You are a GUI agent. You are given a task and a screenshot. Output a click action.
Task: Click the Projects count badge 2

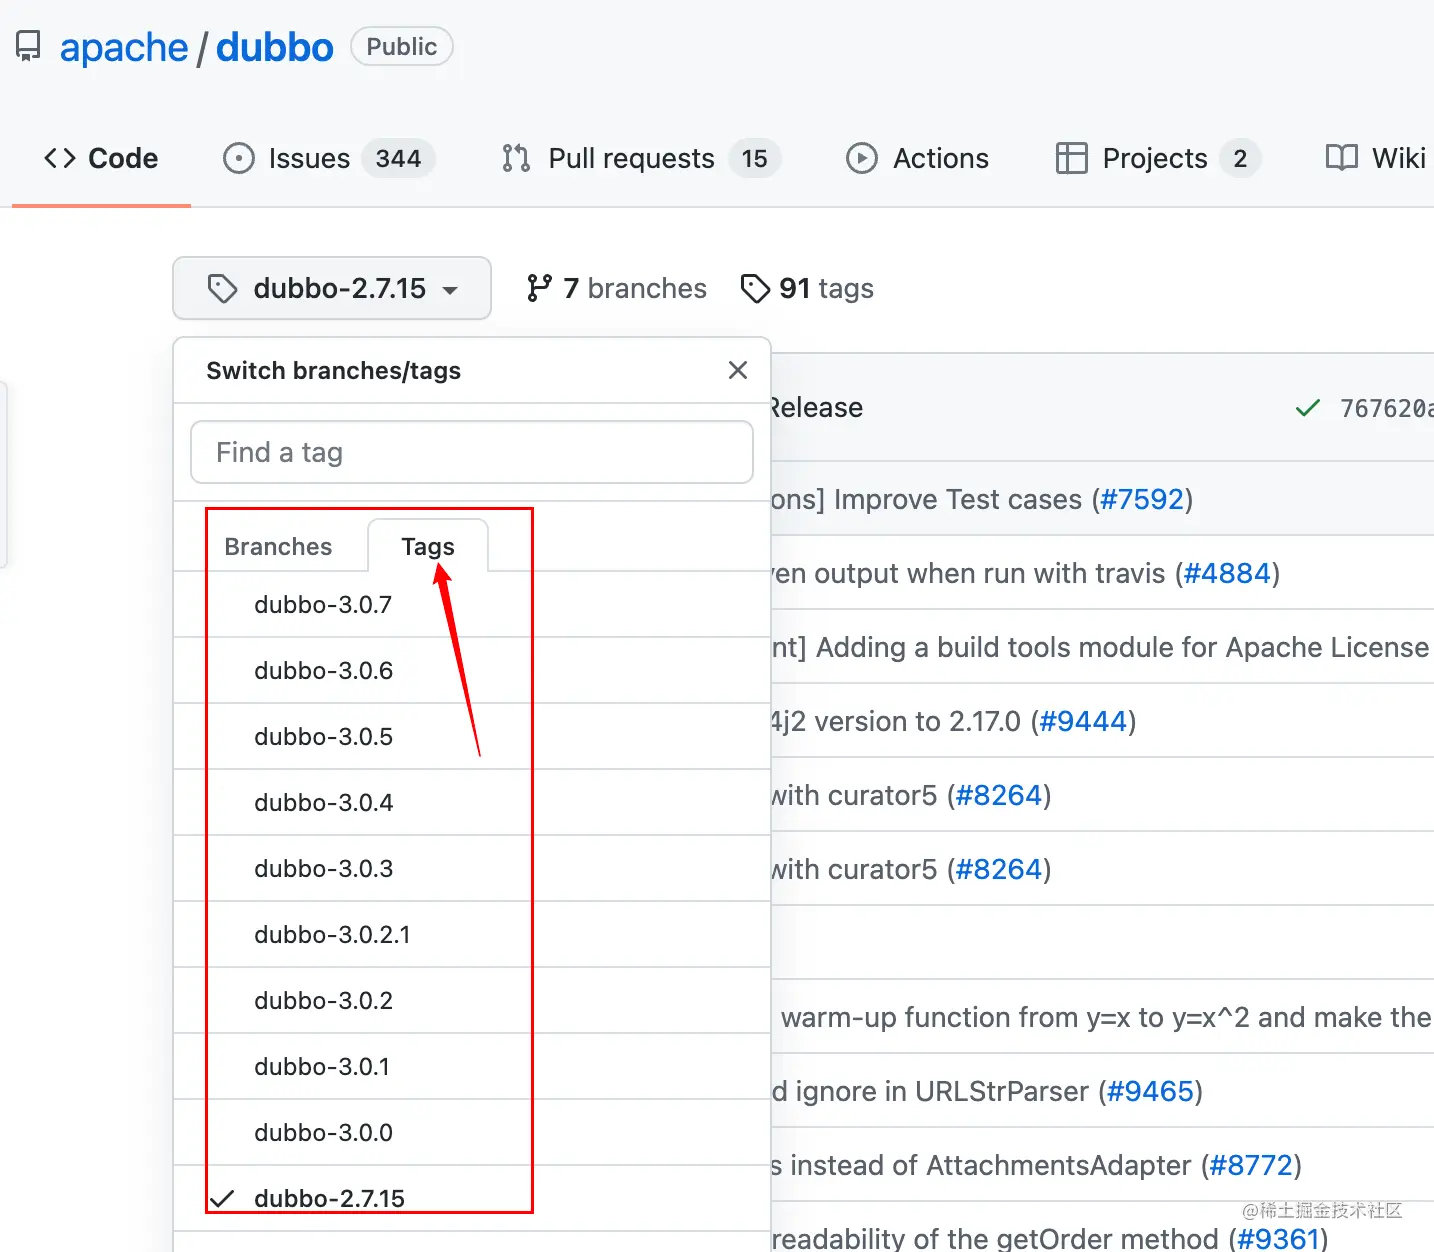click(x=1240, y=158)
